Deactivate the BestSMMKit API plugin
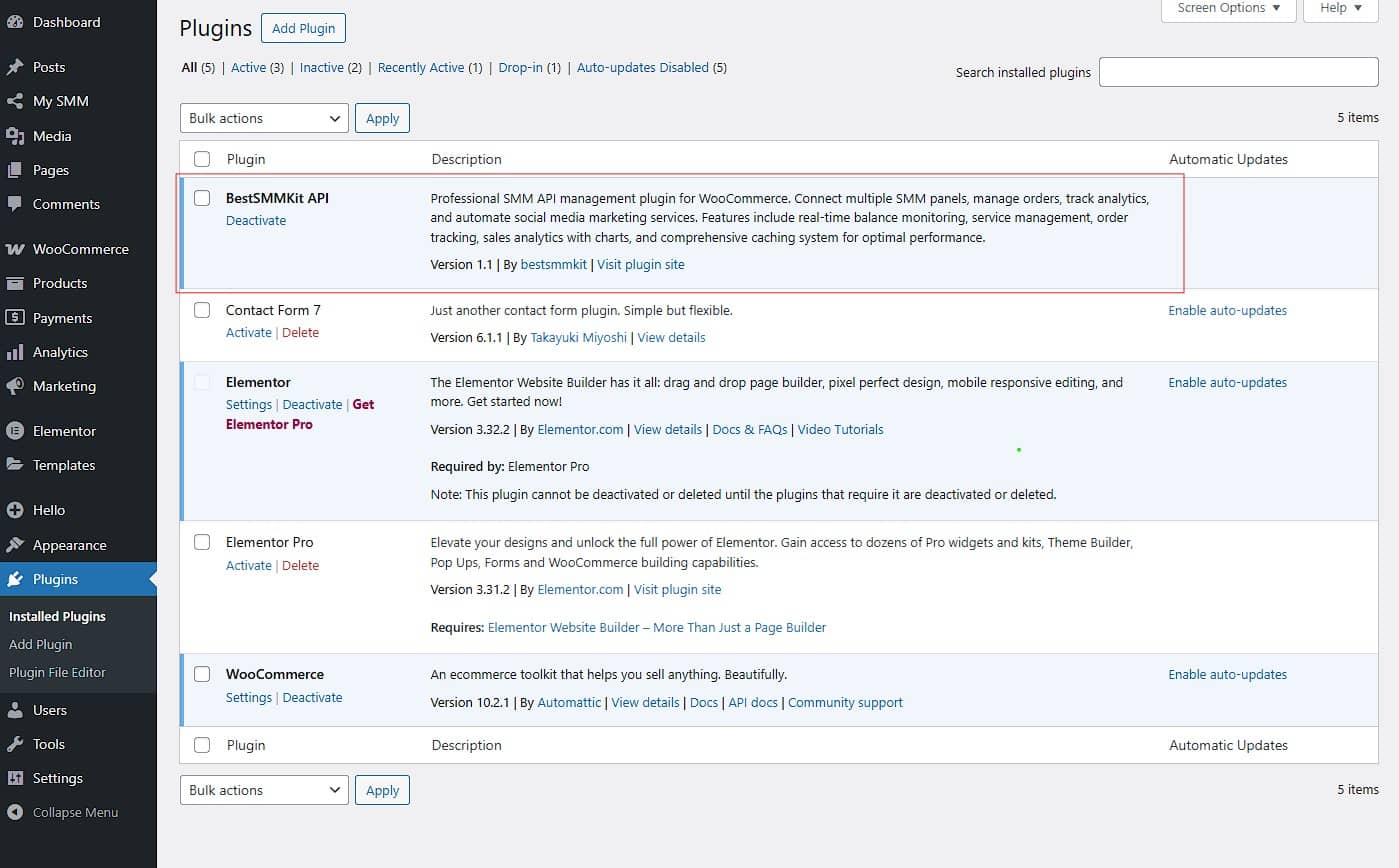This screenshot has height=868, width=1399. coord(256,220)
